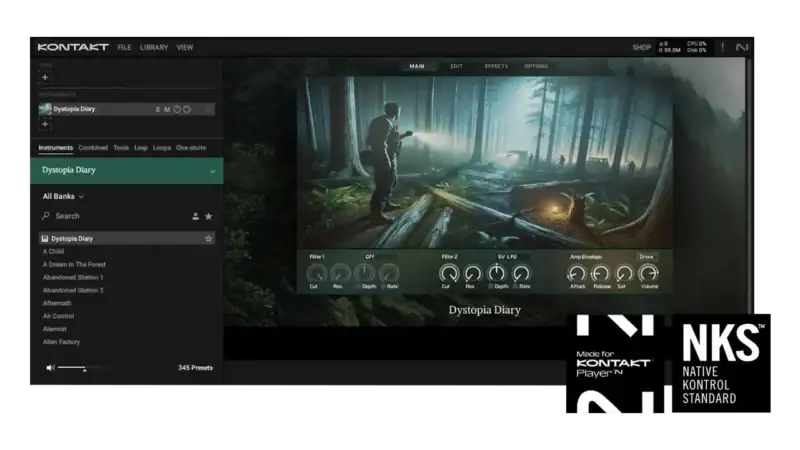Mute the Dystopia Diary instrument with M

tap(167, 109)
